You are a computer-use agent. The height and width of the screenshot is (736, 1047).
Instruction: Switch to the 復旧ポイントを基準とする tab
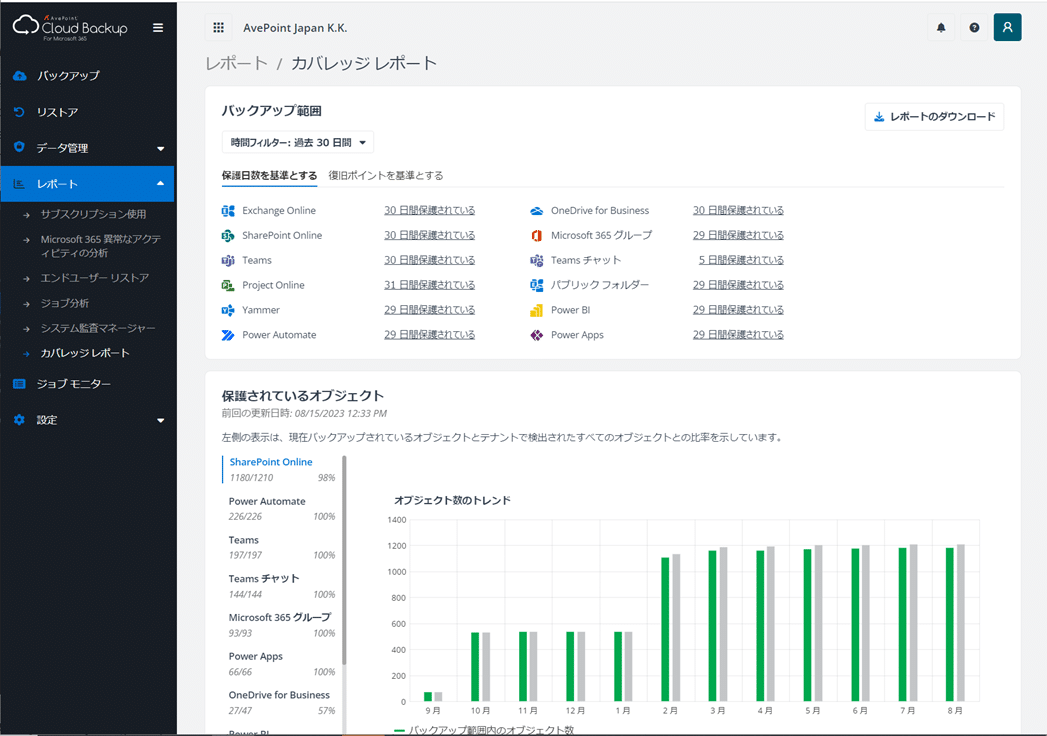[x=386, y=176]
